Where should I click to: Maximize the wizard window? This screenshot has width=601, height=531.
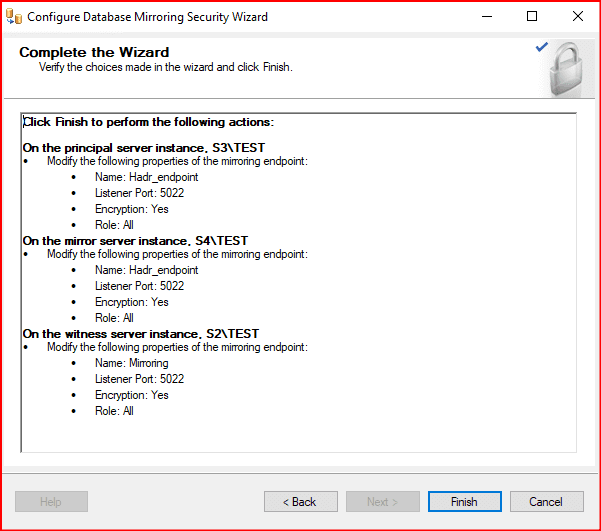(x=532, y=17)
